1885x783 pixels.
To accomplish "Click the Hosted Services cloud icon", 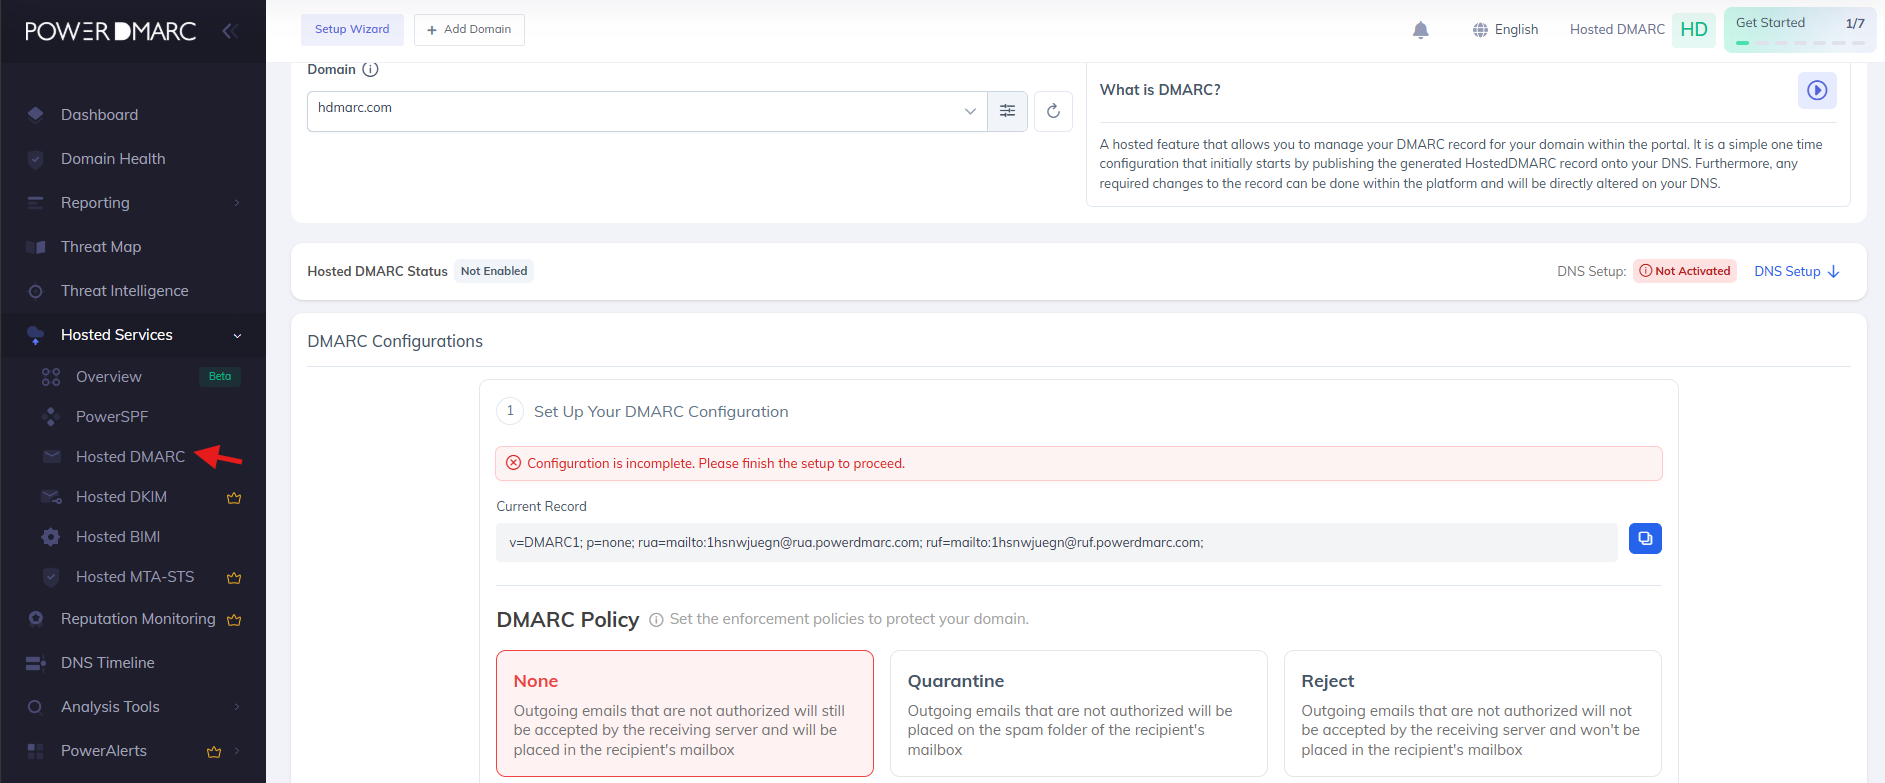I will click(36, 335).
